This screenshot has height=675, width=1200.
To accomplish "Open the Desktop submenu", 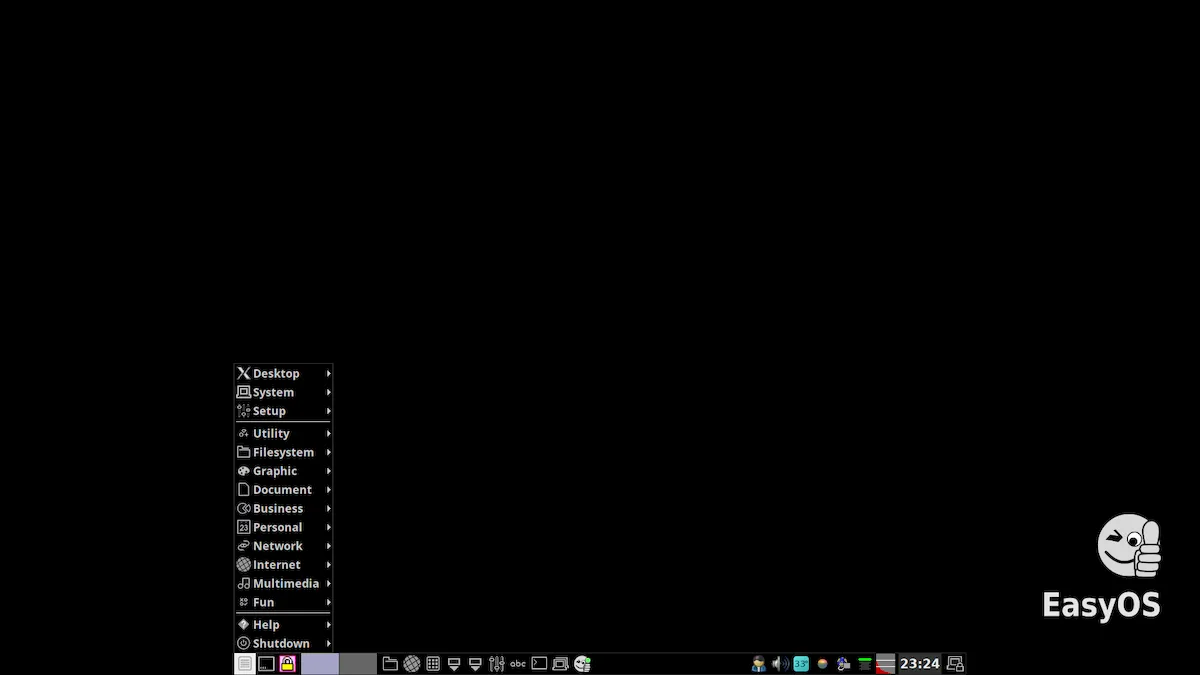I will [x=284, y=373].
